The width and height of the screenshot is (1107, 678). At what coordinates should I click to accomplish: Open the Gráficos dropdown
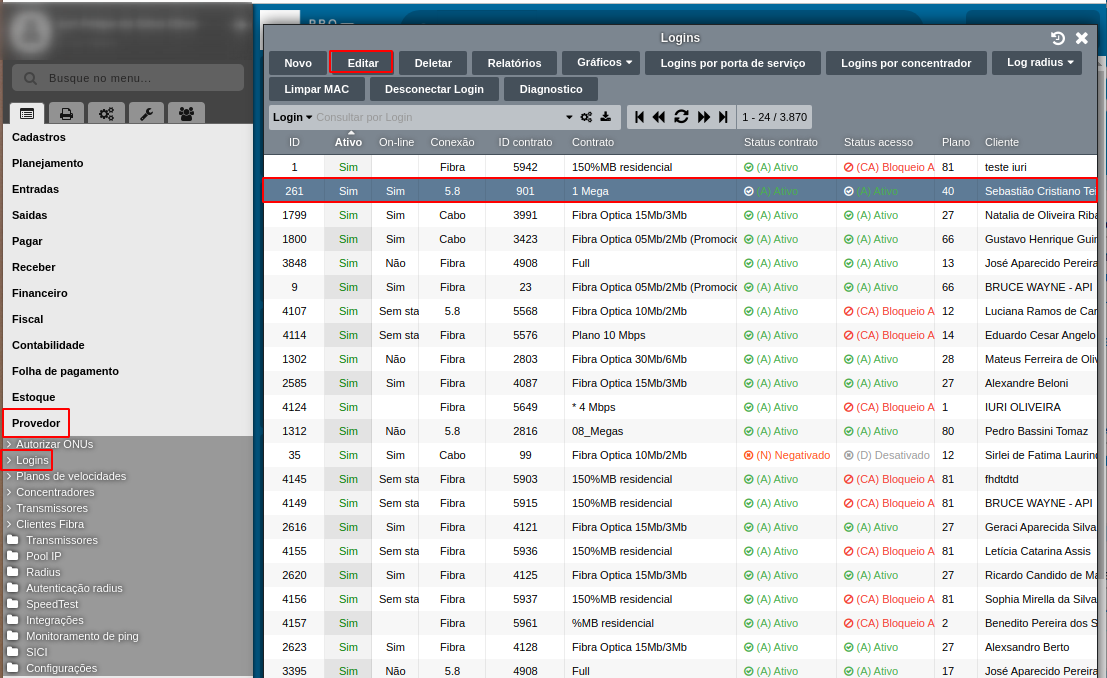coord(605,63)
